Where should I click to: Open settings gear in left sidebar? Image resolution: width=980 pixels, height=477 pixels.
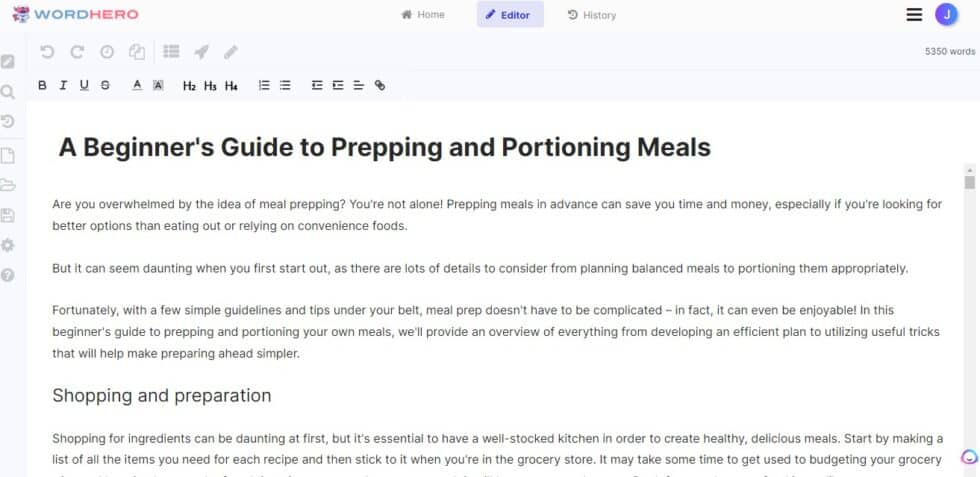[x=8, y=245]
